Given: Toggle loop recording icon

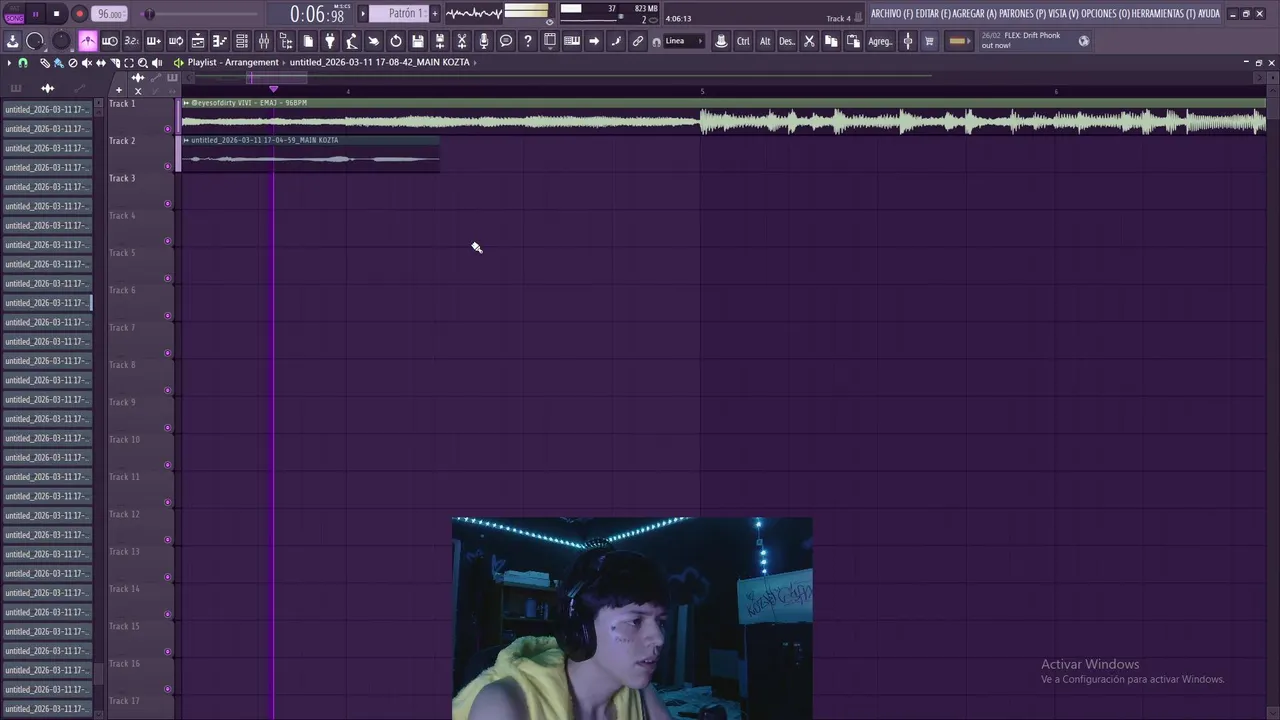Looking at the screenshot, I should click(176, 41).
